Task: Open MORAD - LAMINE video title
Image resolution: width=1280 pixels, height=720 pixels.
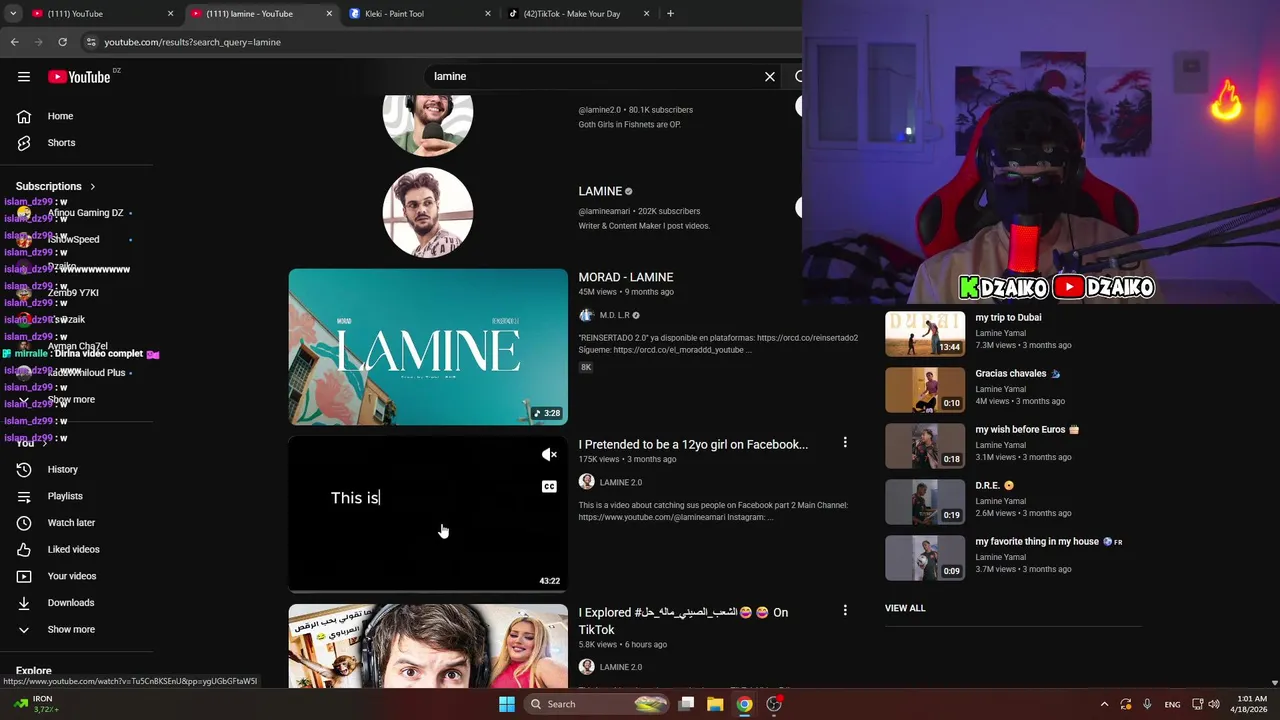Action: 626,277
